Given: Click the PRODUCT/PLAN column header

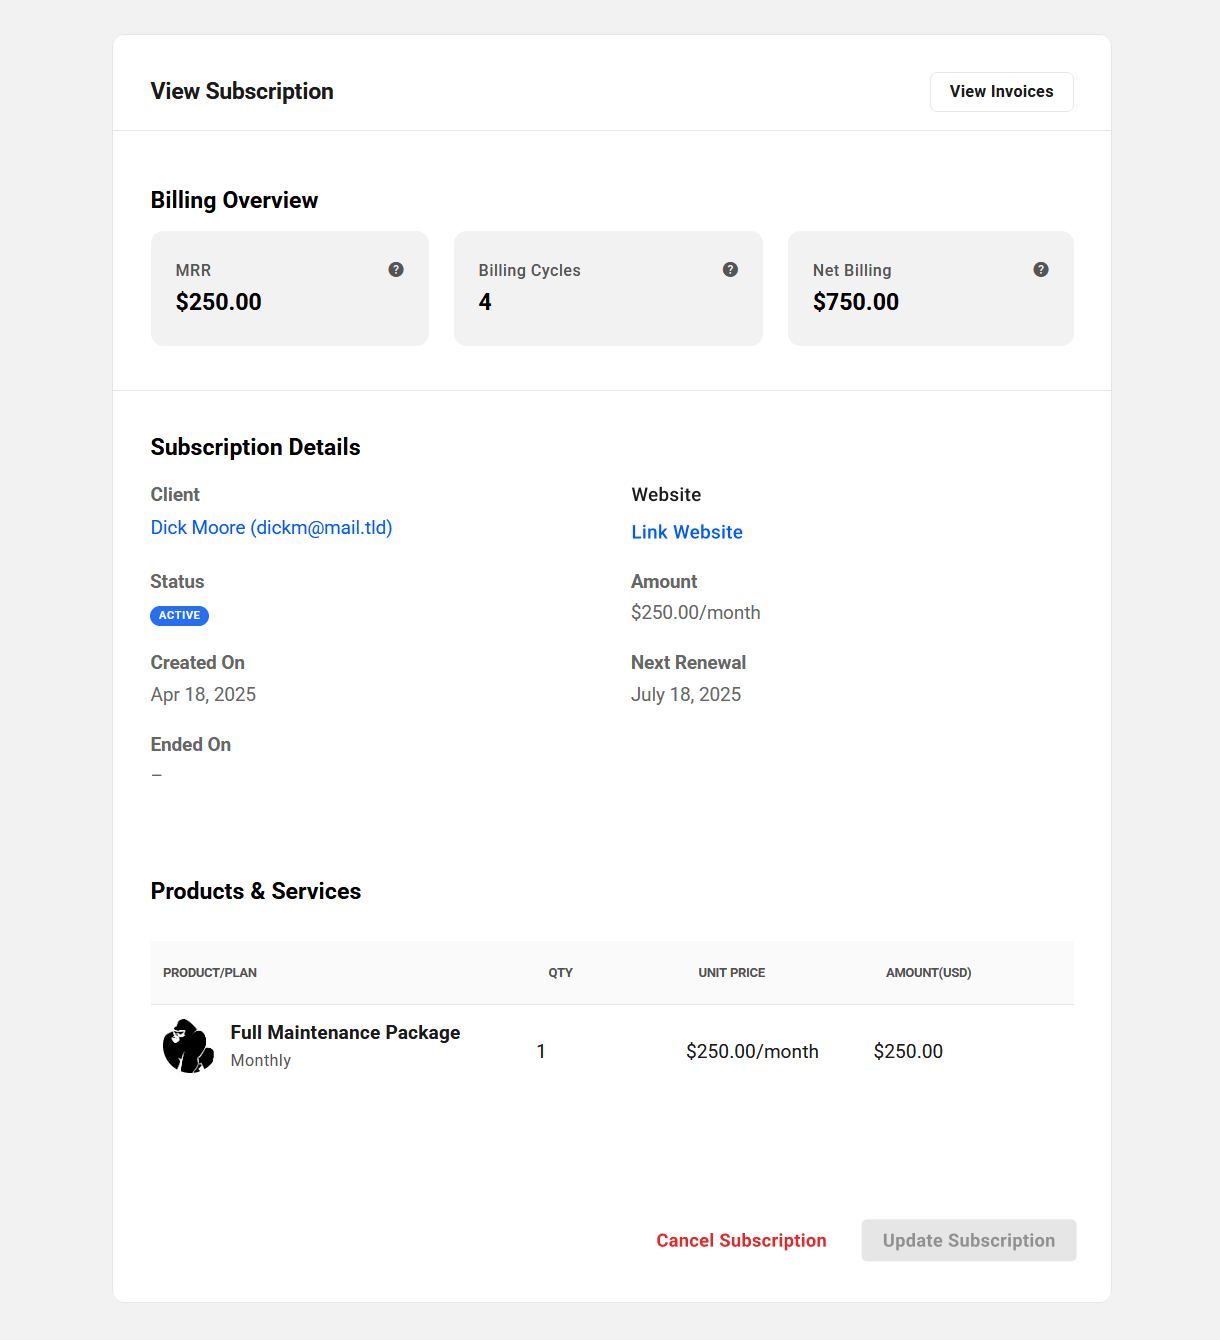Looking at the screenshot, I should pyautogui.click(x=210, y=973).
